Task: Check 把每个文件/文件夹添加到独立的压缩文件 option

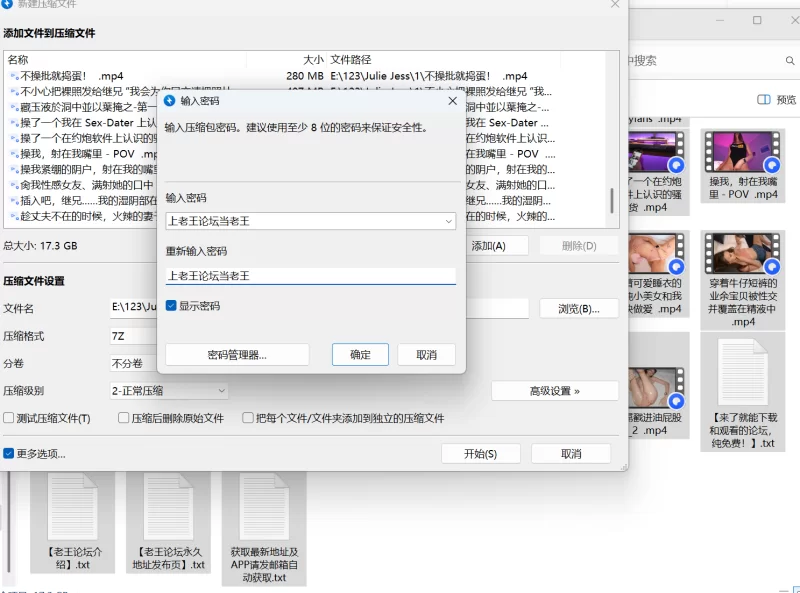Action: (x=247, y=418)
